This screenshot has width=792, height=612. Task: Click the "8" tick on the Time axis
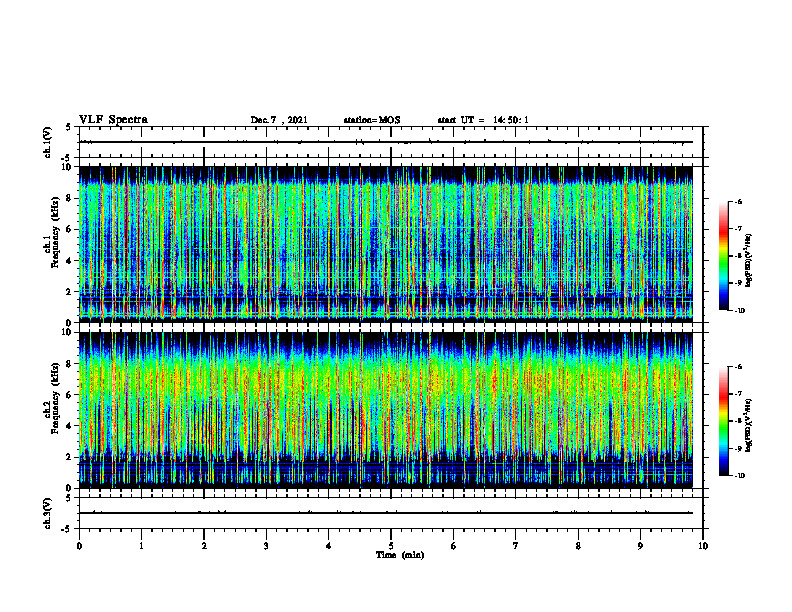pyautogui.click(x=578, y=546)
